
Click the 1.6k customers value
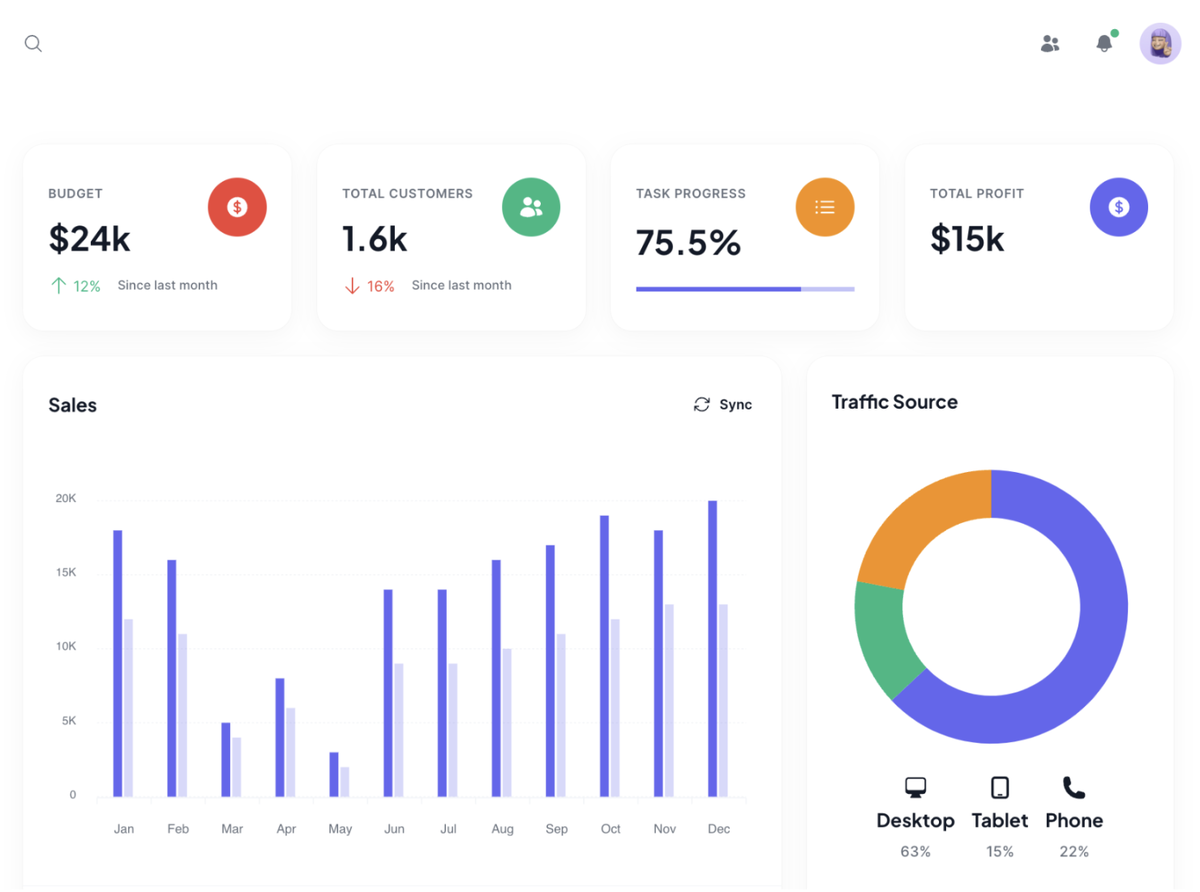[x=375, y=238]
